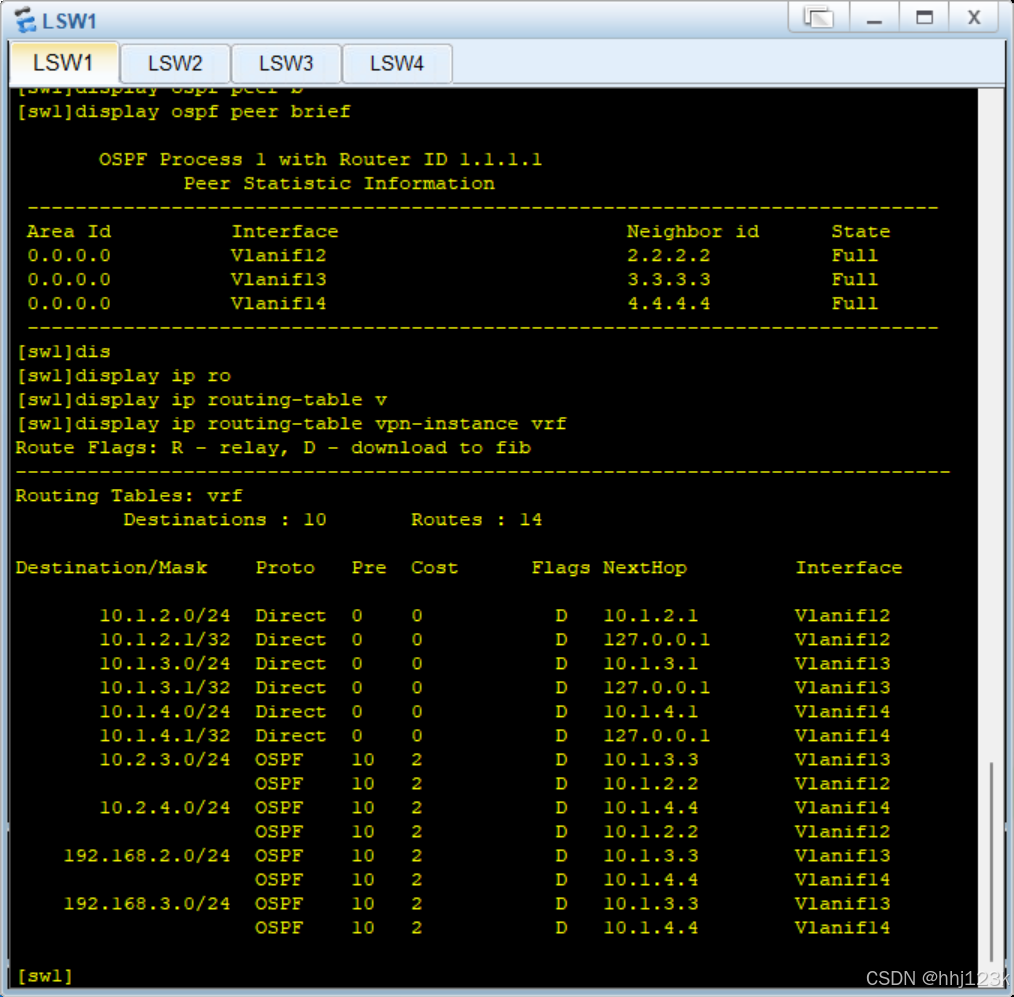Click destination 10.2.4.0/24
Screen dimensions: 1014x997
point(165,808)
